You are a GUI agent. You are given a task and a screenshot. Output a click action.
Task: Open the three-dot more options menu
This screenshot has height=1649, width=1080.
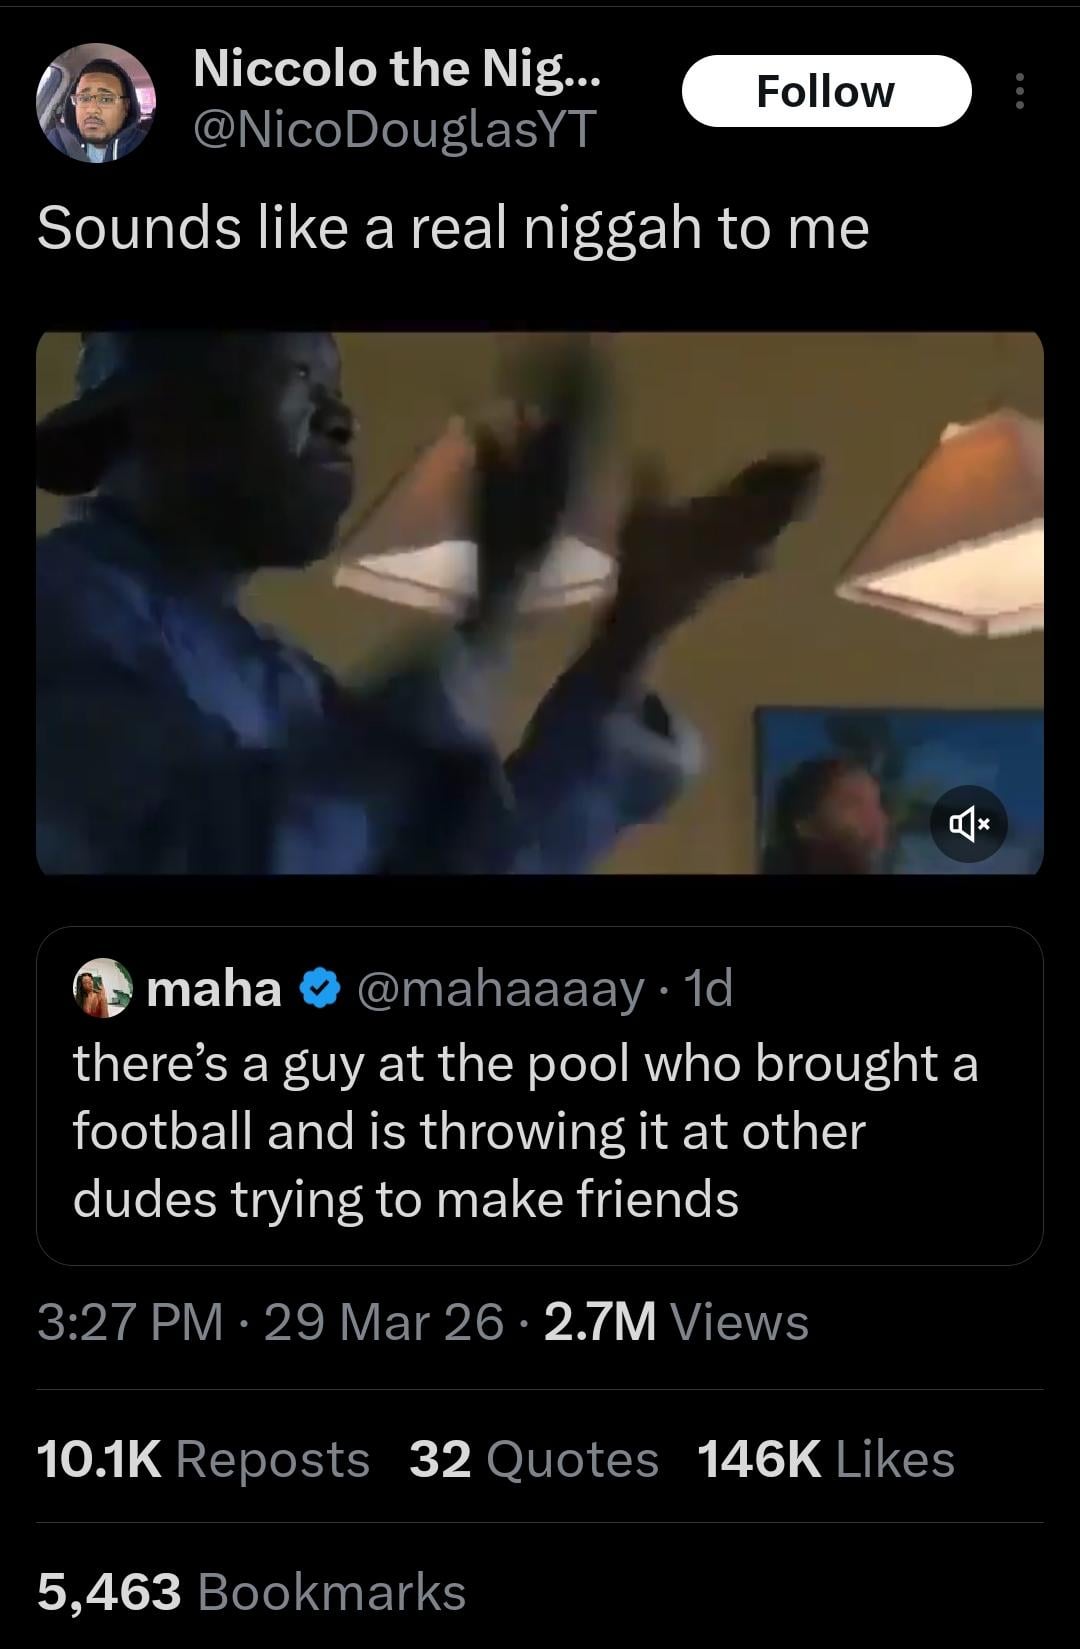coord(1019,91)
